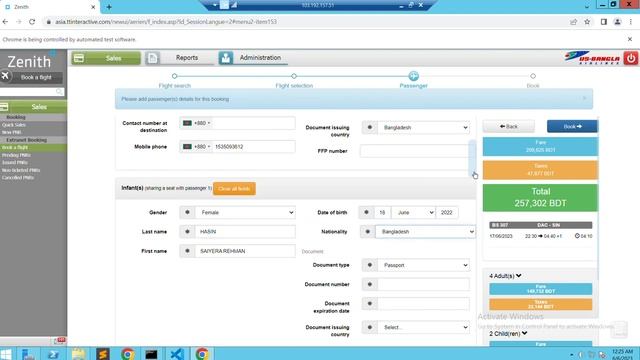
Task: Click the Administration tab icon
Action: tap(225, 58)
